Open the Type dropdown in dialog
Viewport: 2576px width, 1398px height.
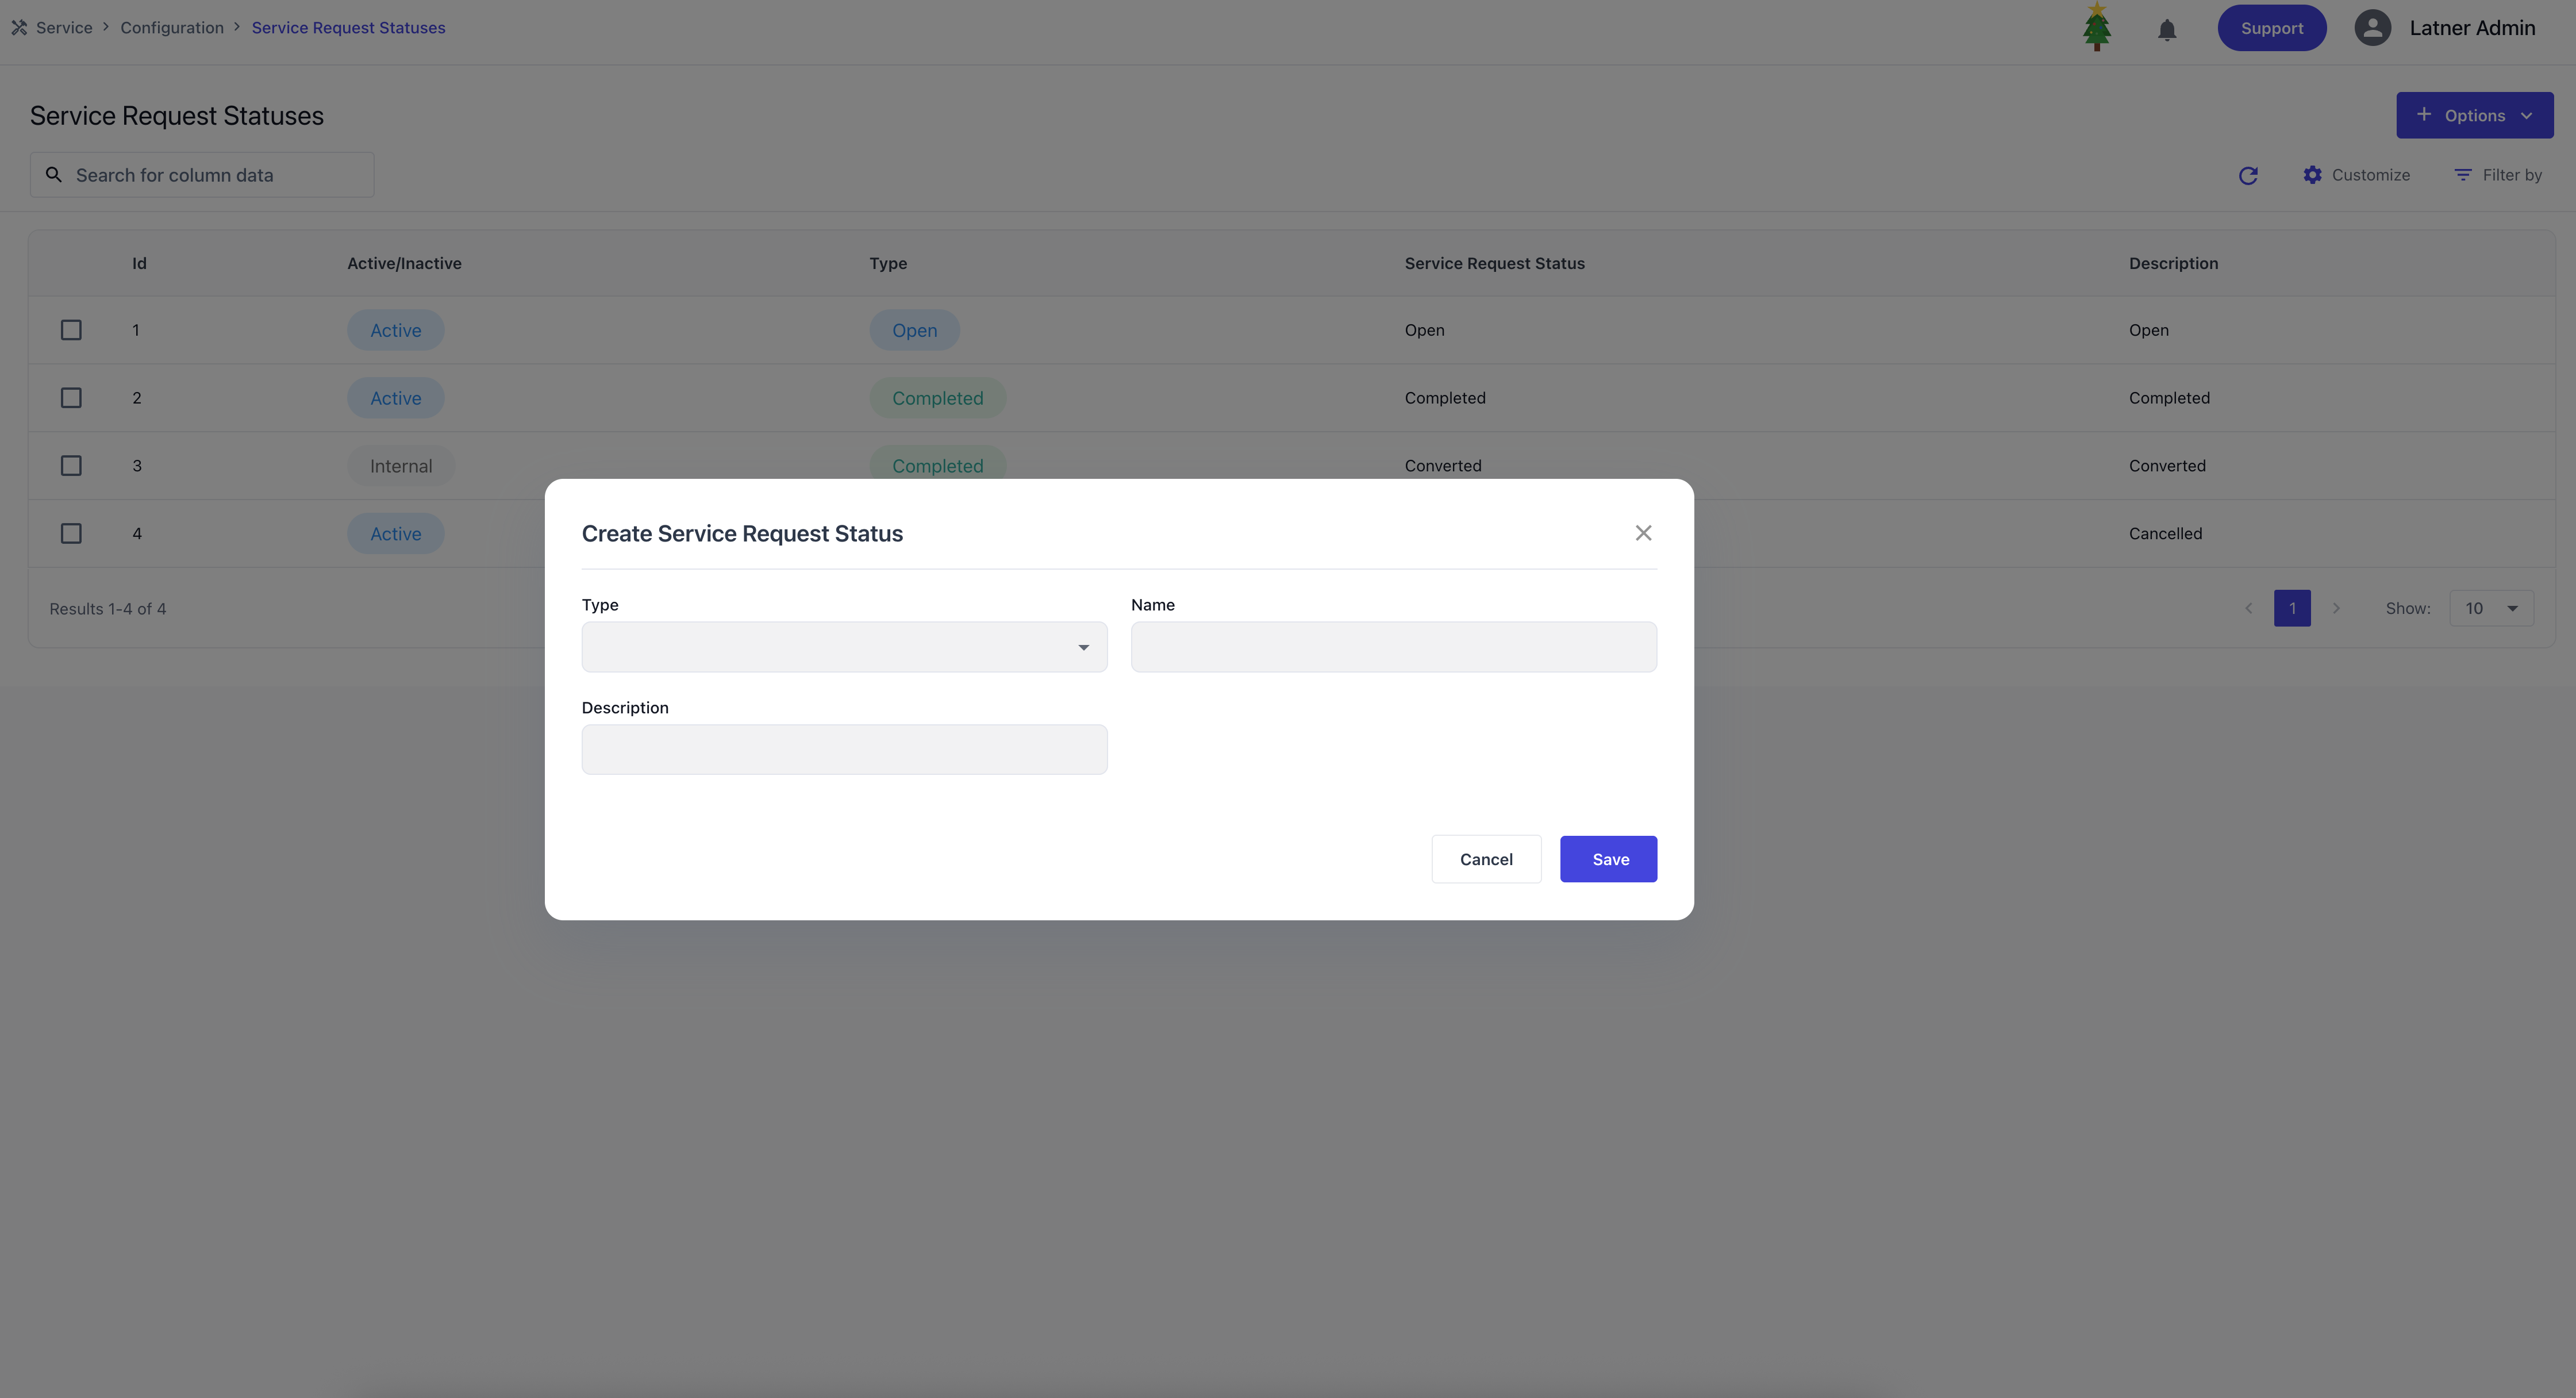tap(844, 647)
